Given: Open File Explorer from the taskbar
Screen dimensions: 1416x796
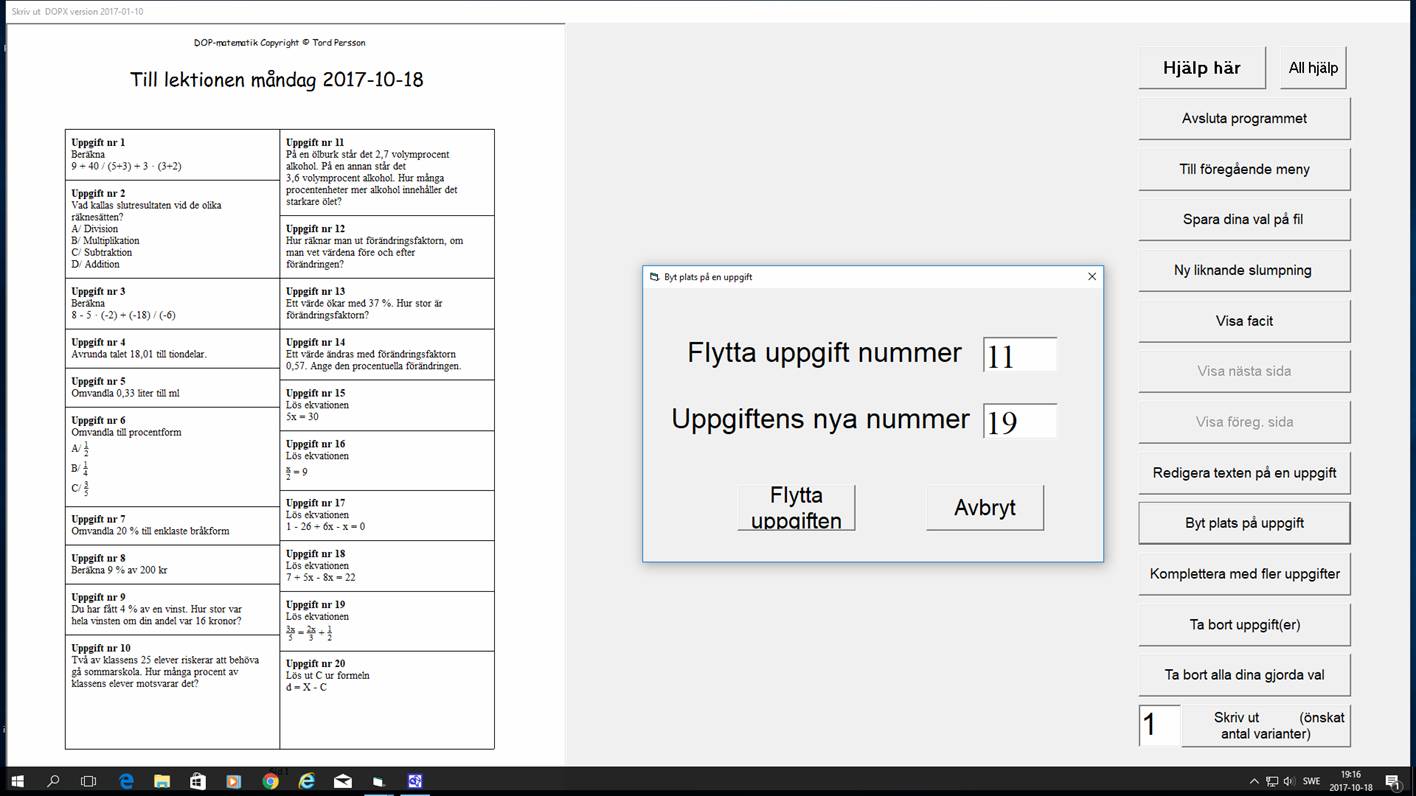Looking at the screenshot, I should click(162, 781).
